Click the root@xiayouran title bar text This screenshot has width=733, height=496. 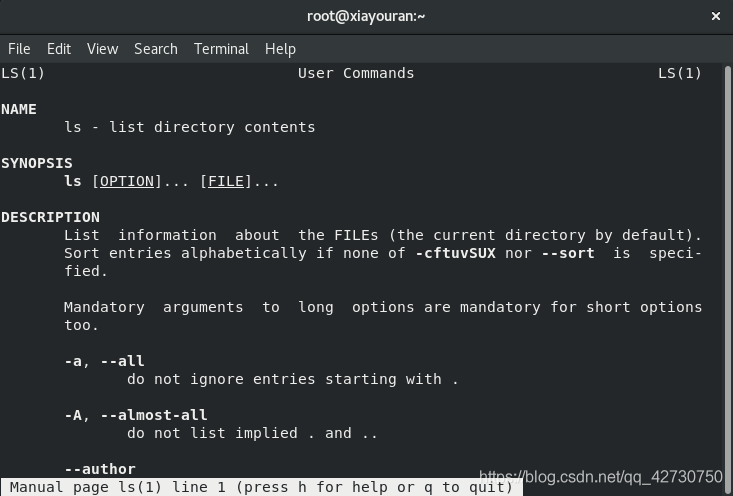[x=366, y=16]
